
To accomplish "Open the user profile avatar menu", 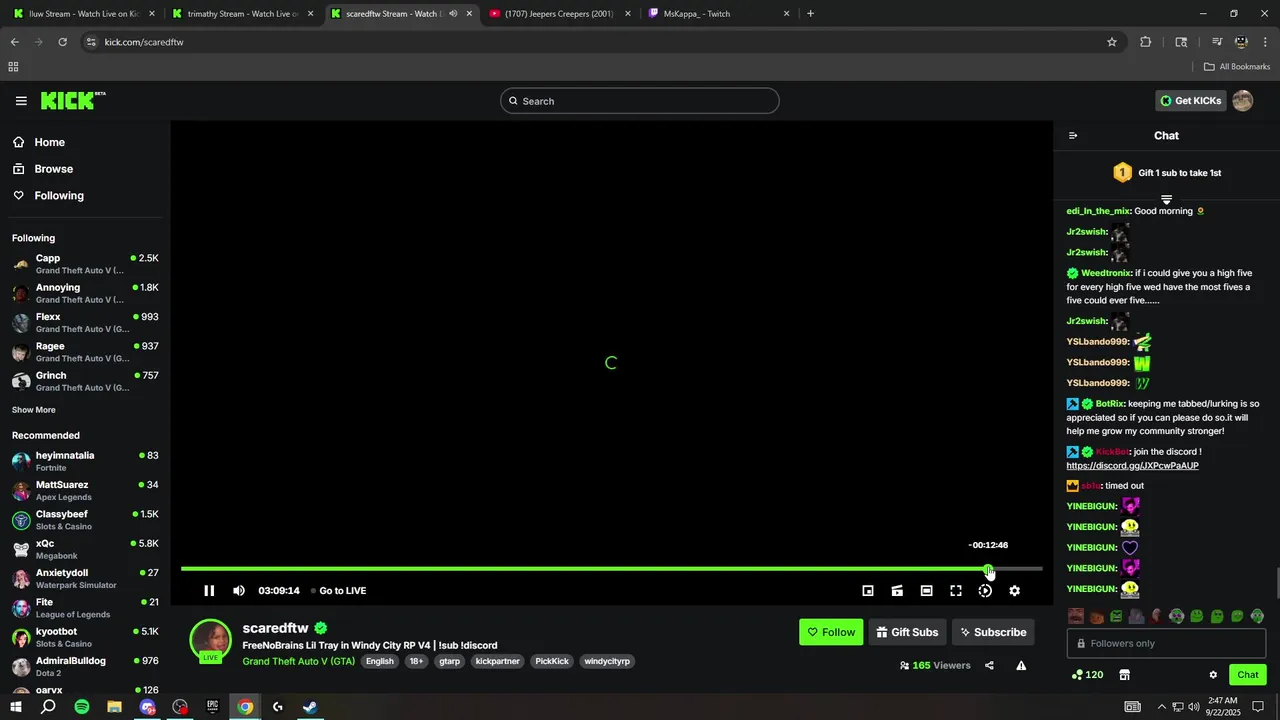I will (1243, 101).
